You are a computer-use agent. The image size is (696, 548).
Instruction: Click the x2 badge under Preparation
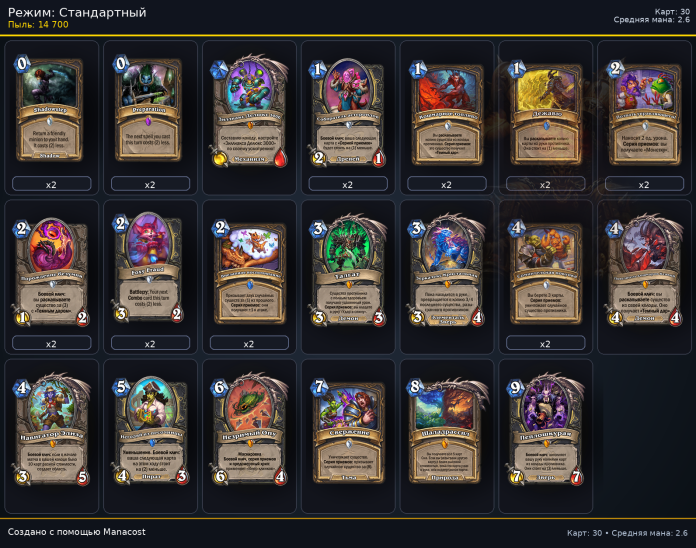tap(150, 184)
